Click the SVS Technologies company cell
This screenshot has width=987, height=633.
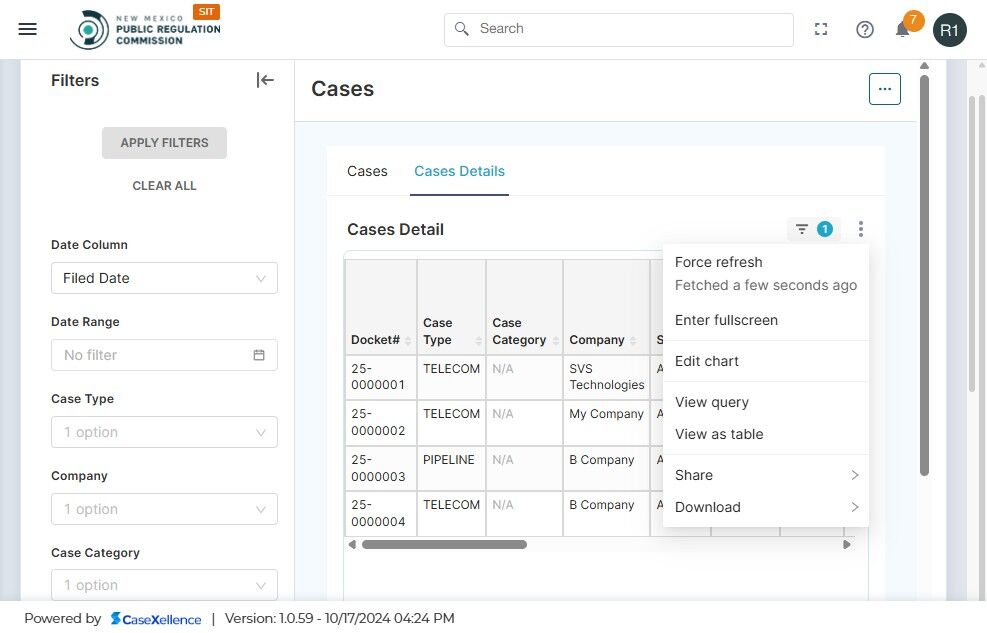click(606, 377)
